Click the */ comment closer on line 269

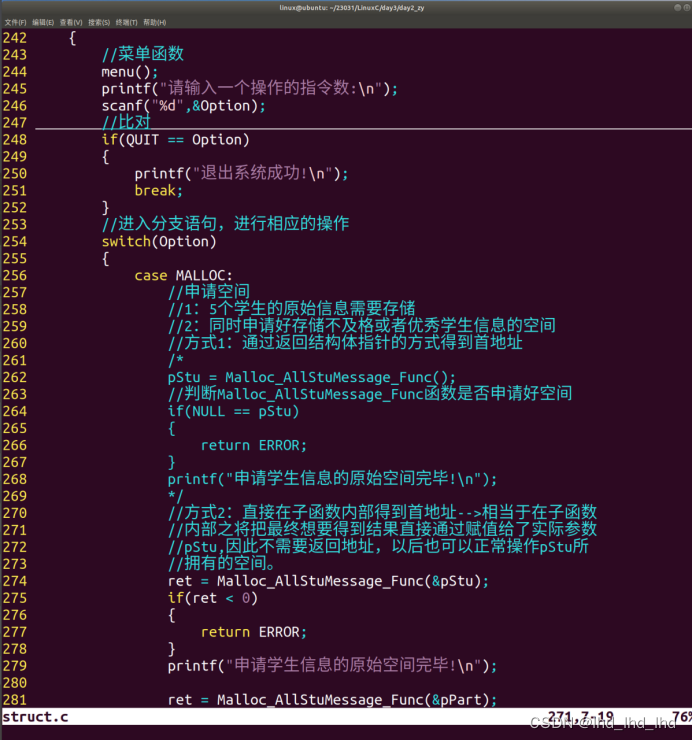(x=175, y=496)
